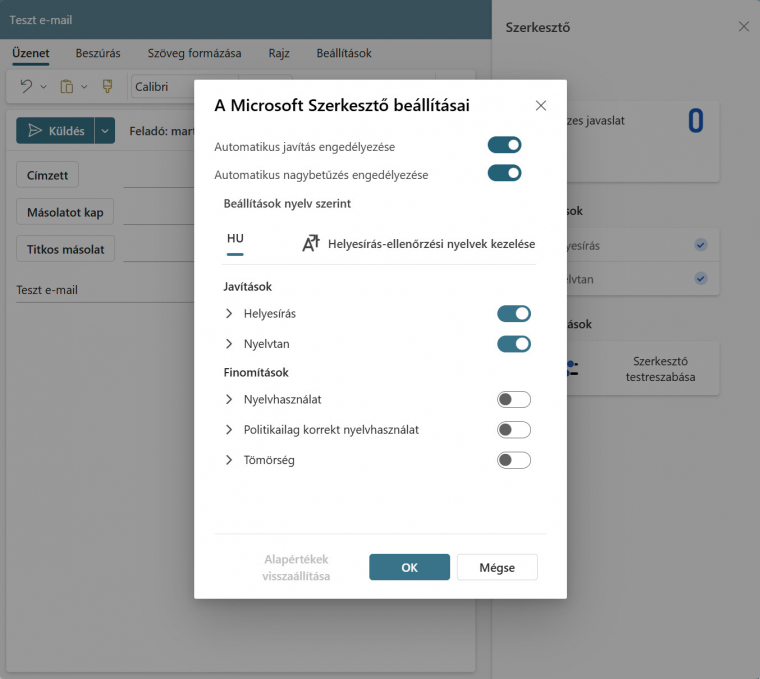Enable Politikailag korrekt nyelvhasználat toggle
760x679 pixels.
[514, 429]
